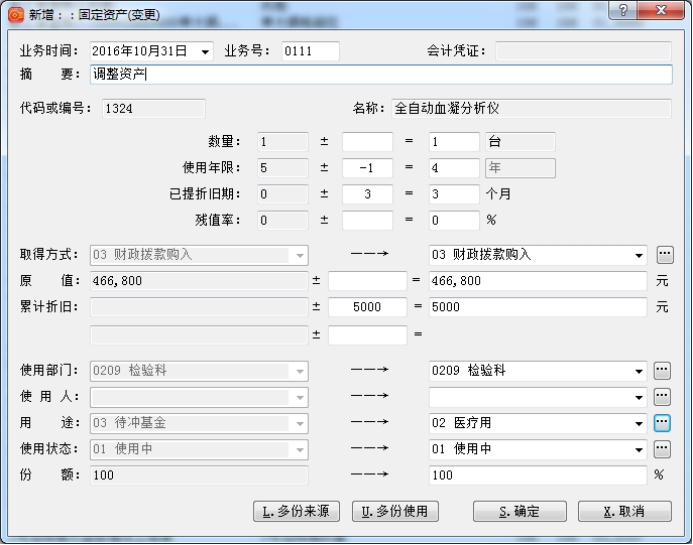Click the 数量 adjustment input field
Viewport: 693px width, 545px height.
click(367, 142)
